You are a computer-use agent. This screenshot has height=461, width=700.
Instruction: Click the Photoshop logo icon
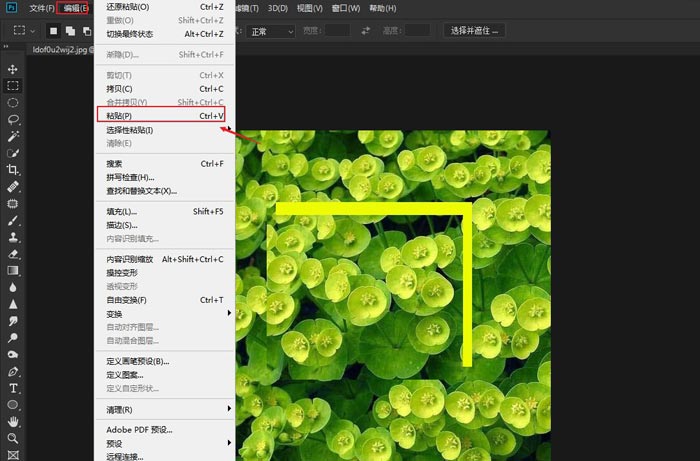tap(11, 8)
